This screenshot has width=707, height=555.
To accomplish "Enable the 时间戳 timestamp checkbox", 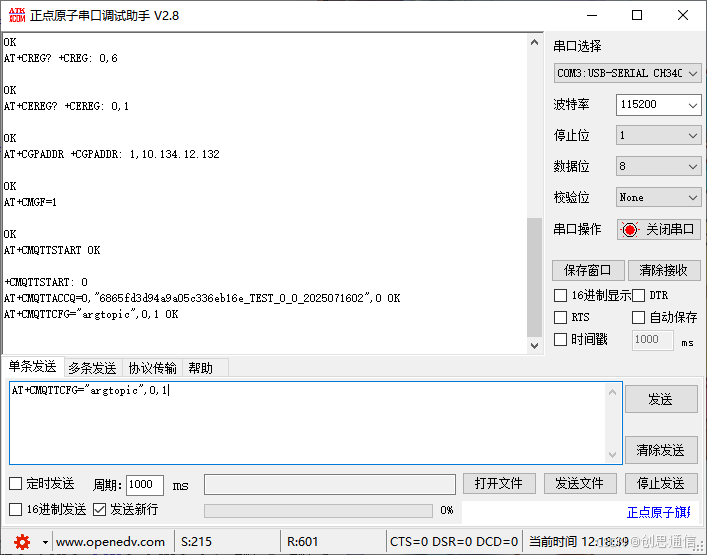I will tap(560, 339).
